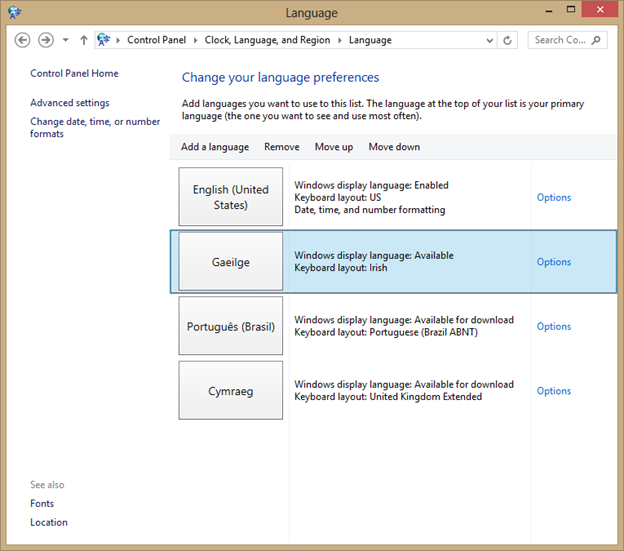This screenshot has width=624, height=551.
Task: Open Control Panel breadcrumb
Action: 156,40
